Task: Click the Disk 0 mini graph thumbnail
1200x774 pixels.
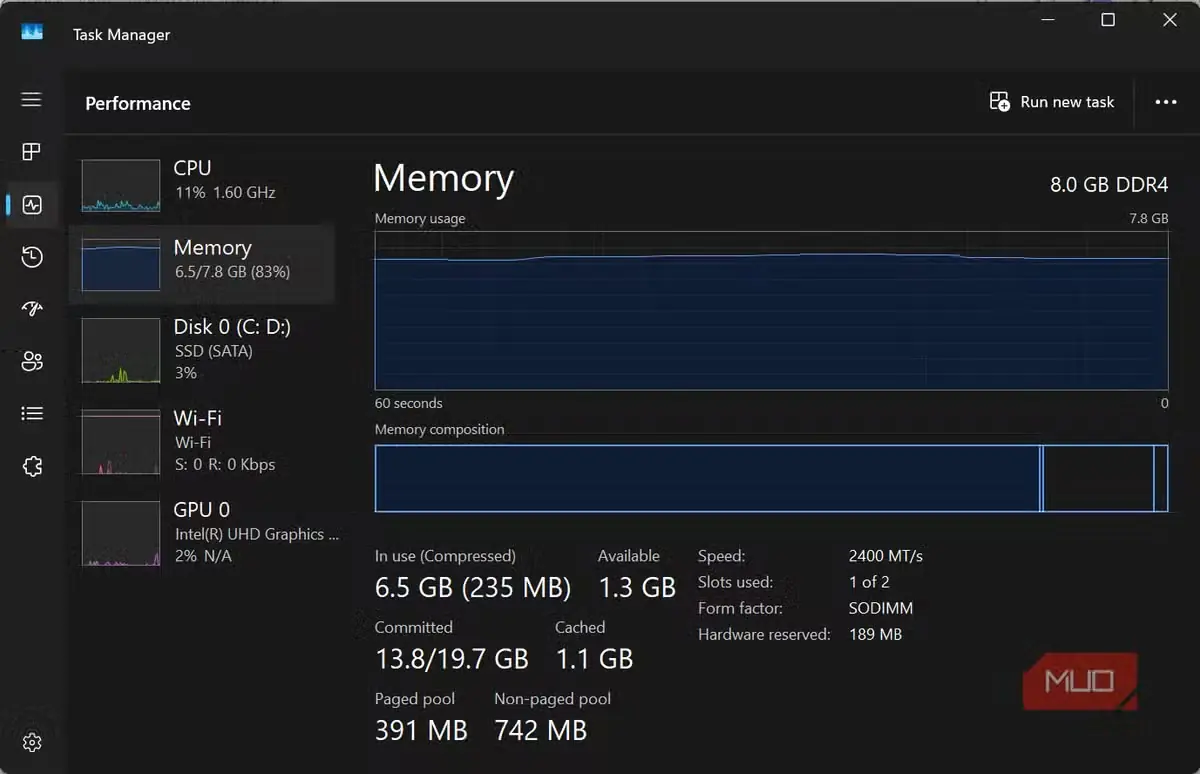Action: (x=120, y=351)
